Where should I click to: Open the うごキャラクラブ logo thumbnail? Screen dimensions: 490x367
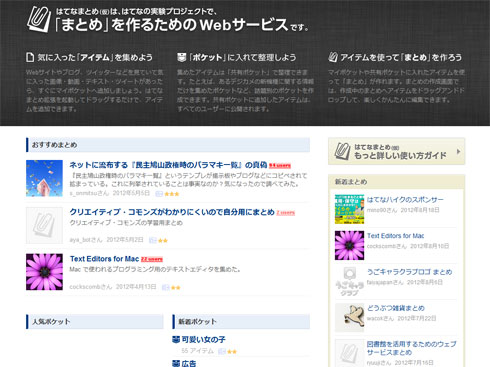pos(349,281)
